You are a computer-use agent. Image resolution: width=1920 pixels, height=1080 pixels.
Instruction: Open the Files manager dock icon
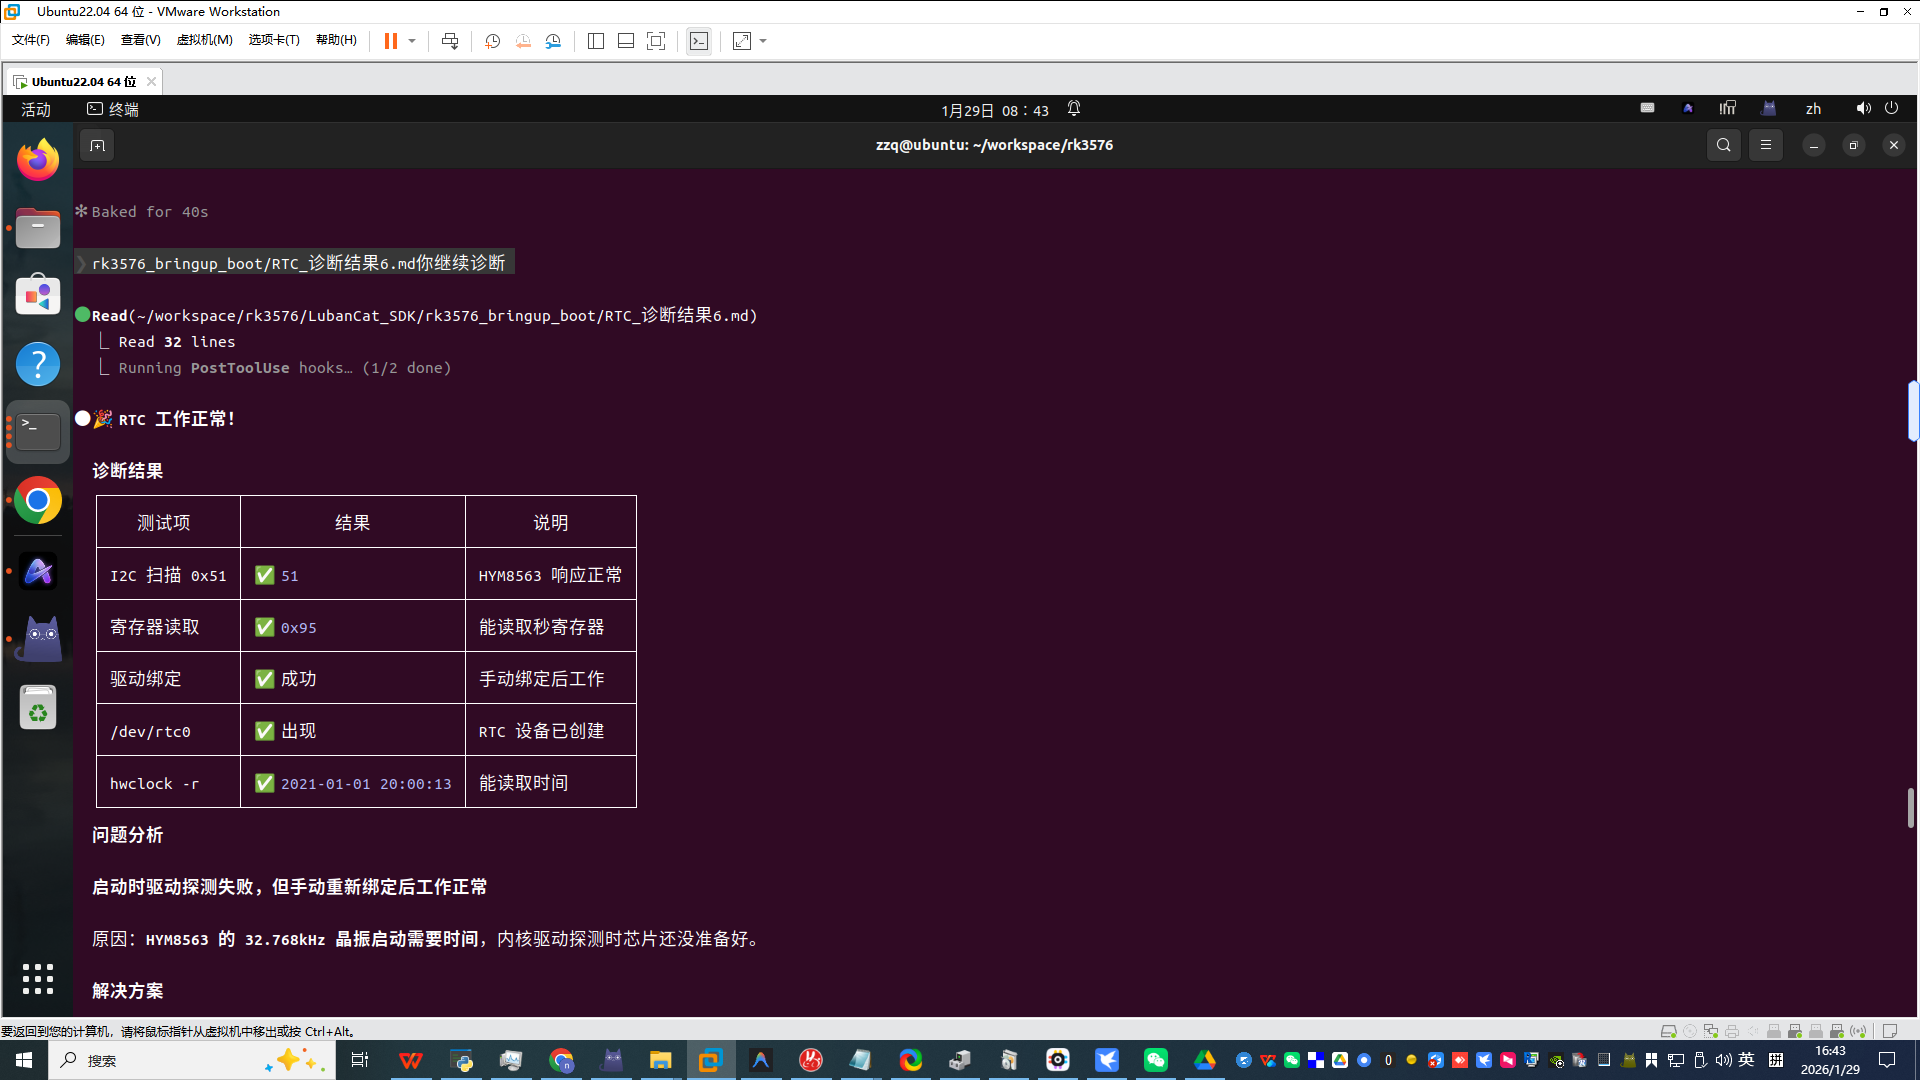tap(38, 229)
